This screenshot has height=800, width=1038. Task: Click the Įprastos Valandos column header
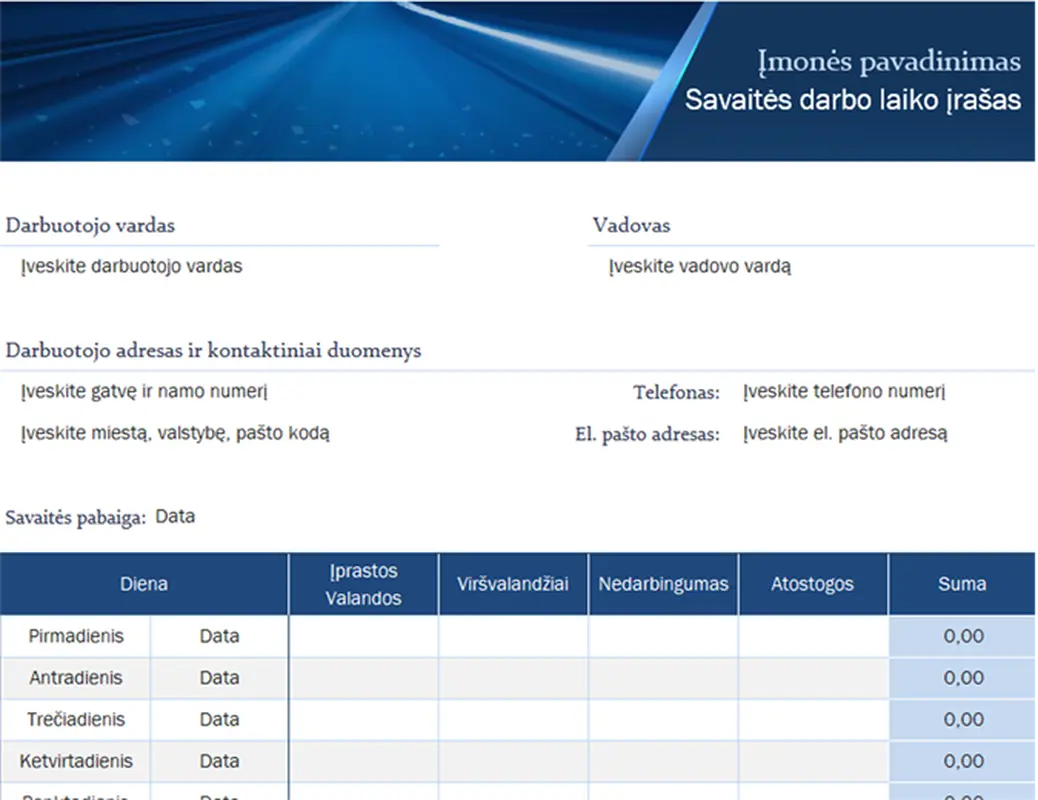363,585
